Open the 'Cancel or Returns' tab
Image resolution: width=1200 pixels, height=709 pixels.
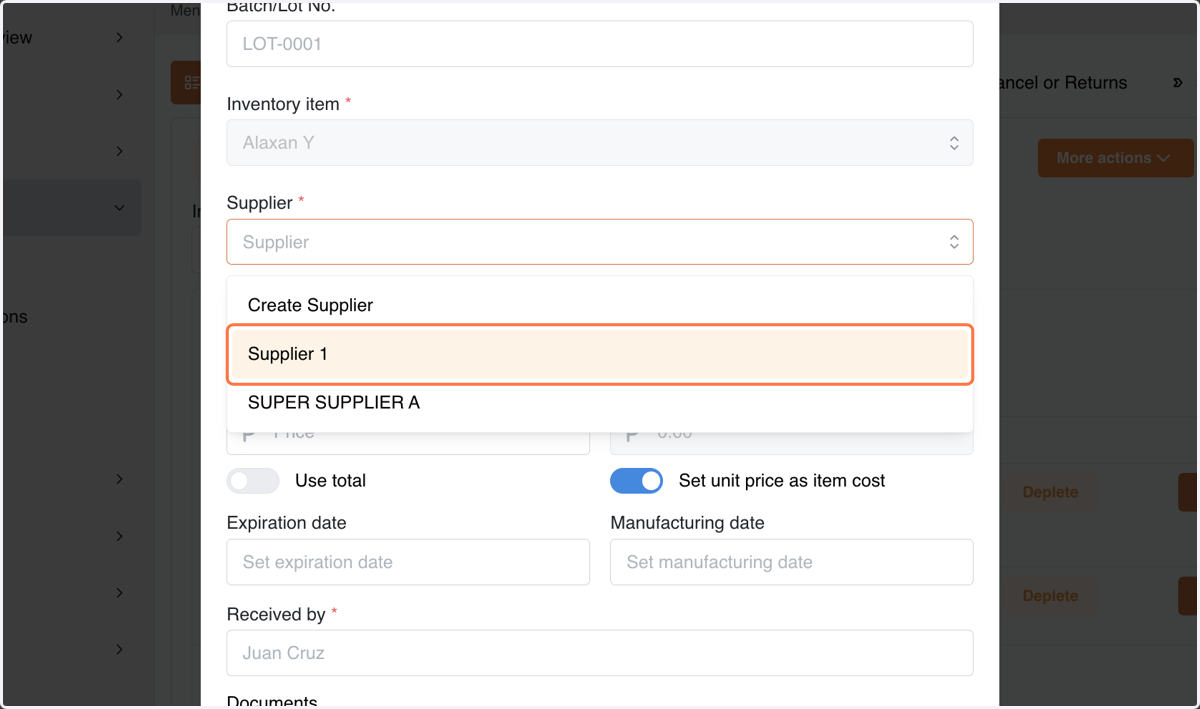[1063, 83]
